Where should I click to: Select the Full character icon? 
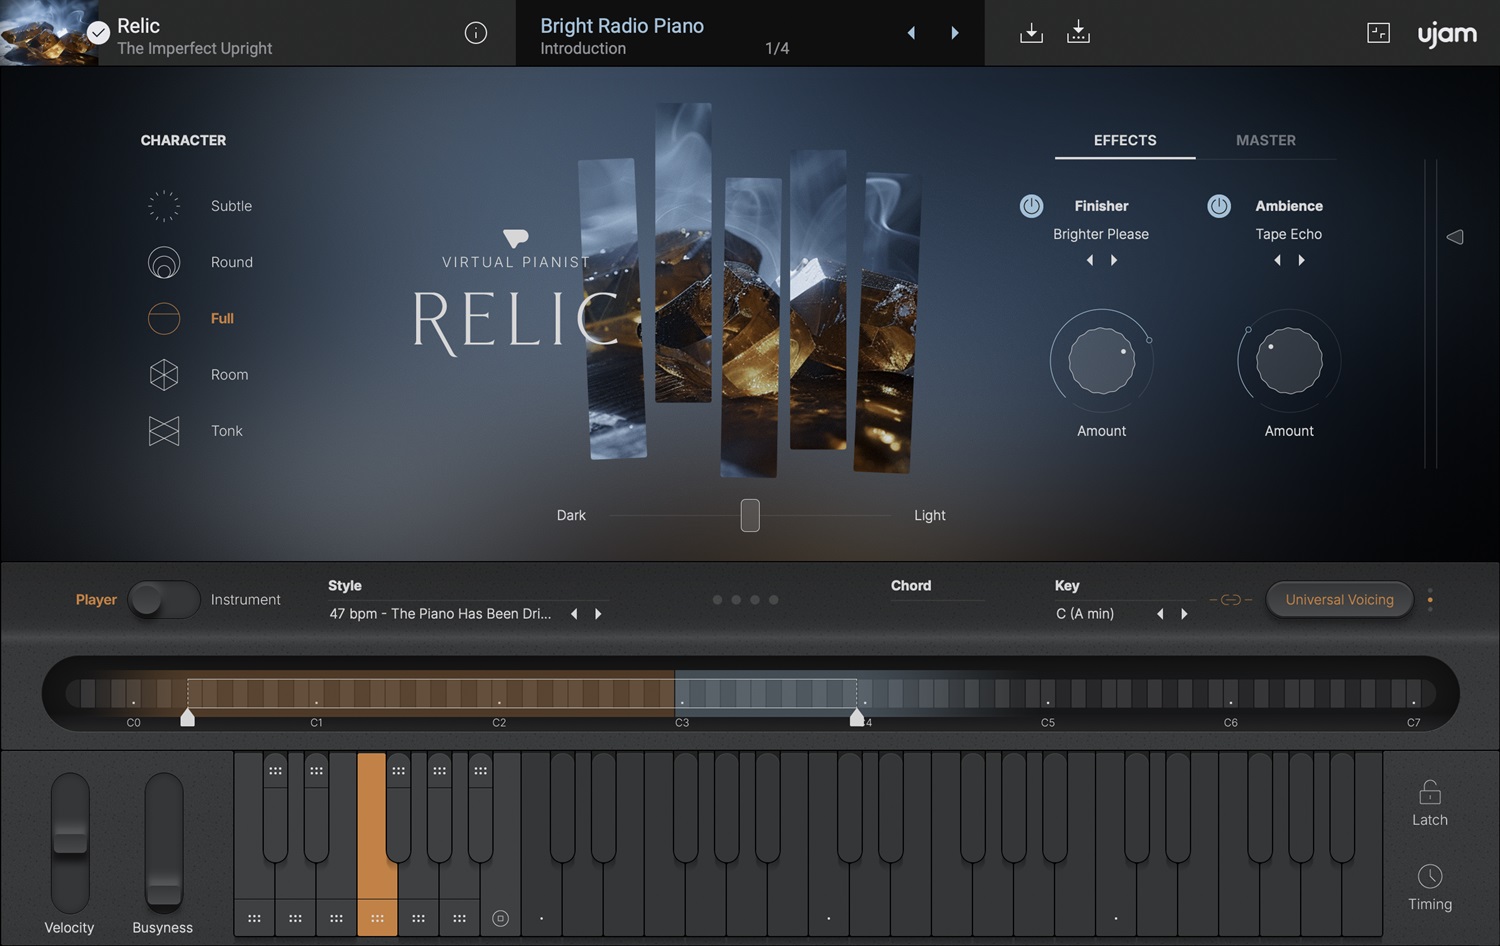(x=164, y=318)
